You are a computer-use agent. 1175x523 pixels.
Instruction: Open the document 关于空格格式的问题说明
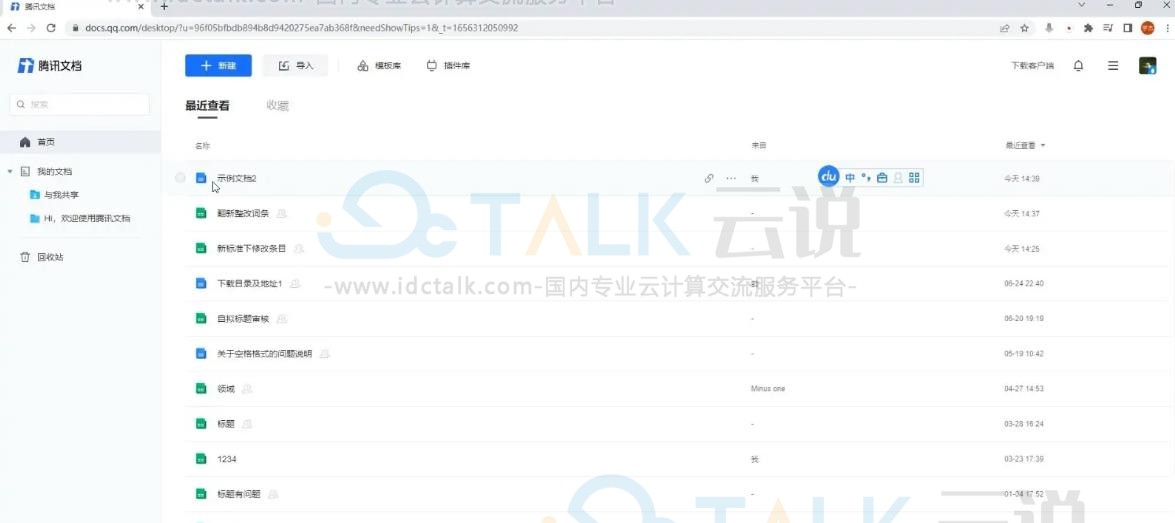[264, 353]
